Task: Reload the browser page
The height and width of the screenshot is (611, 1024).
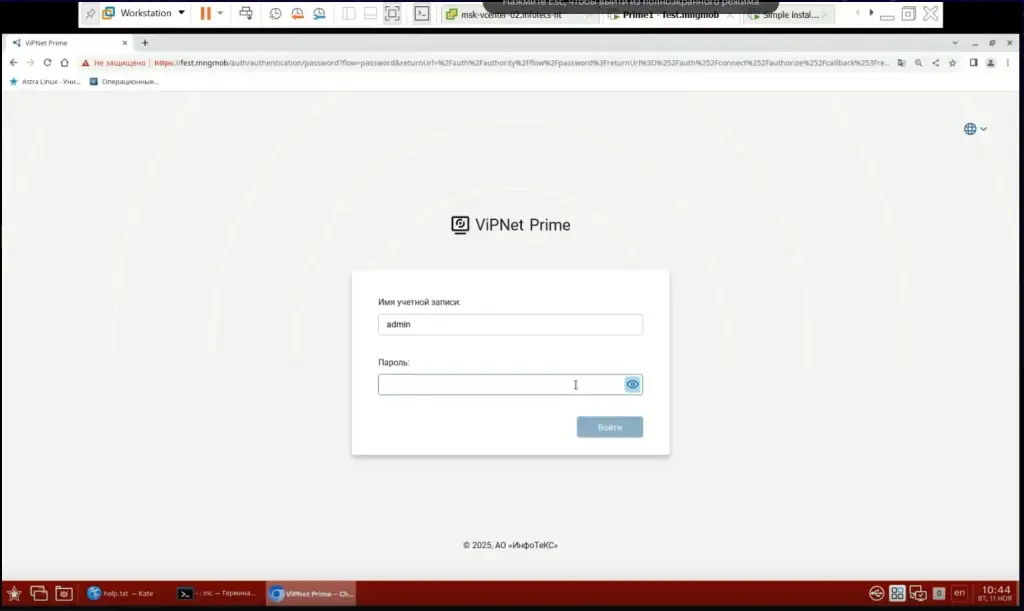Action: 47,62
